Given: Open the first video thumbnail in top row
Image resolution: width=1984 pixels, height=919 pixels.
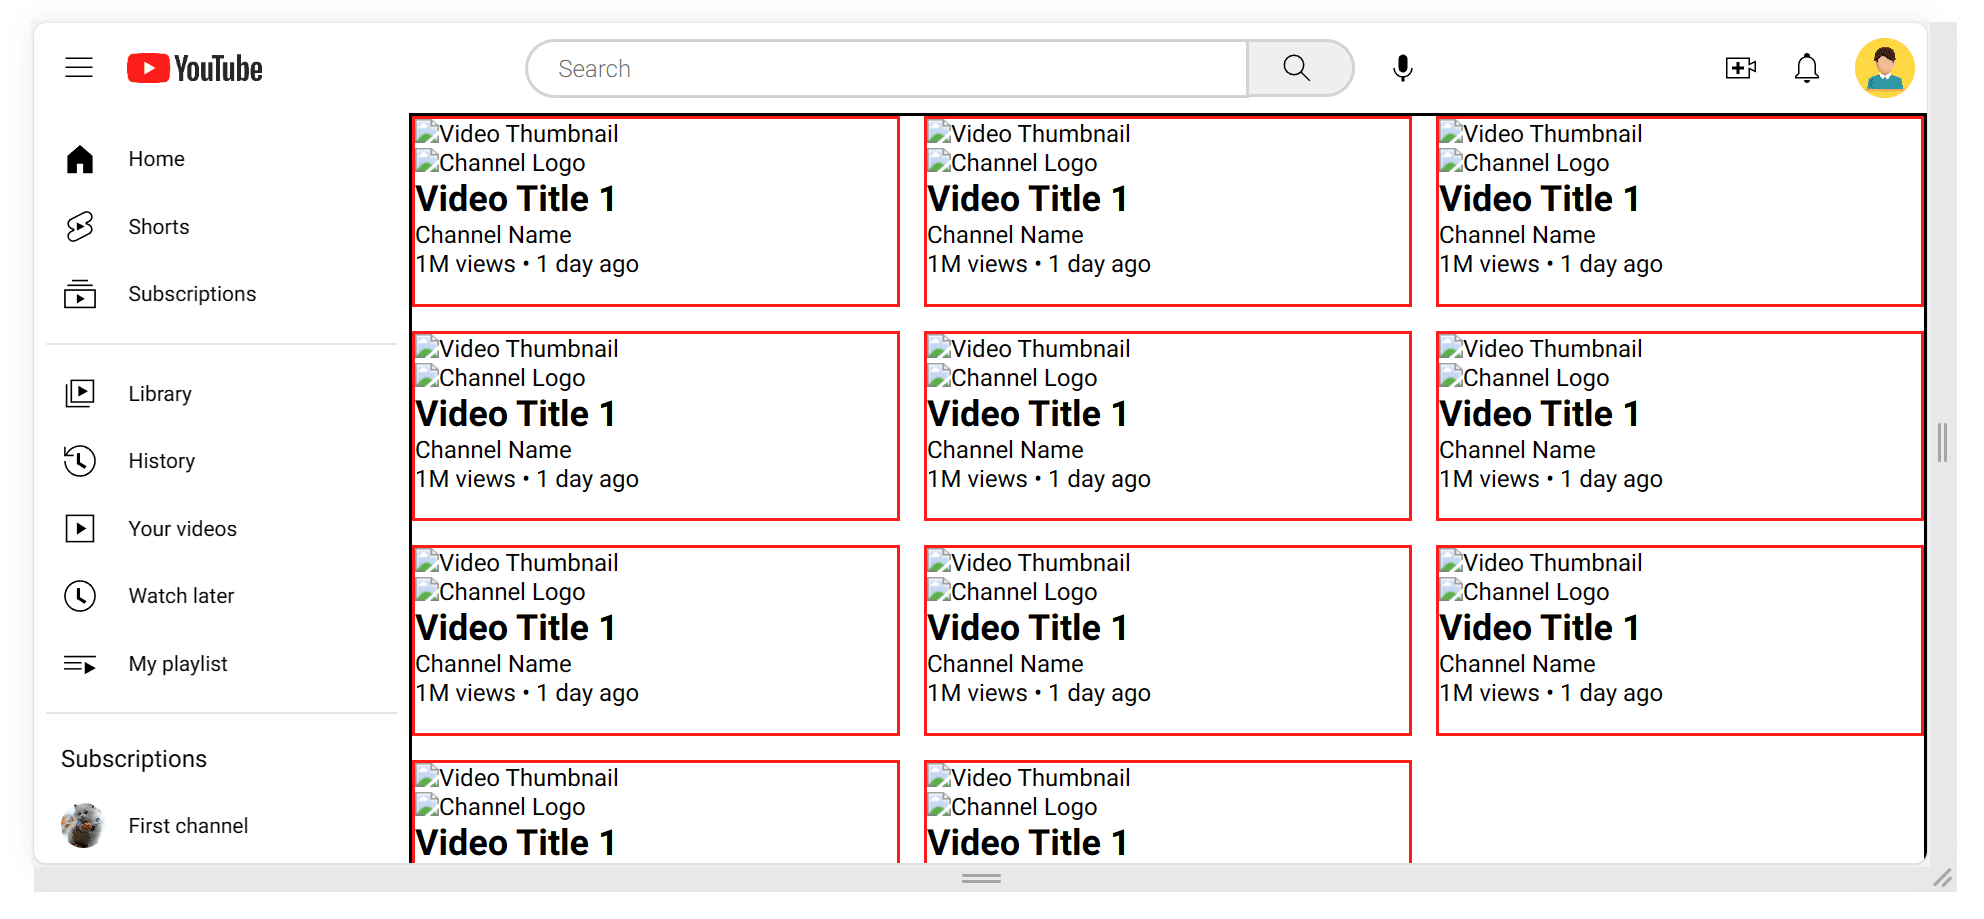Looking at the screenshot, I should 517,134.
